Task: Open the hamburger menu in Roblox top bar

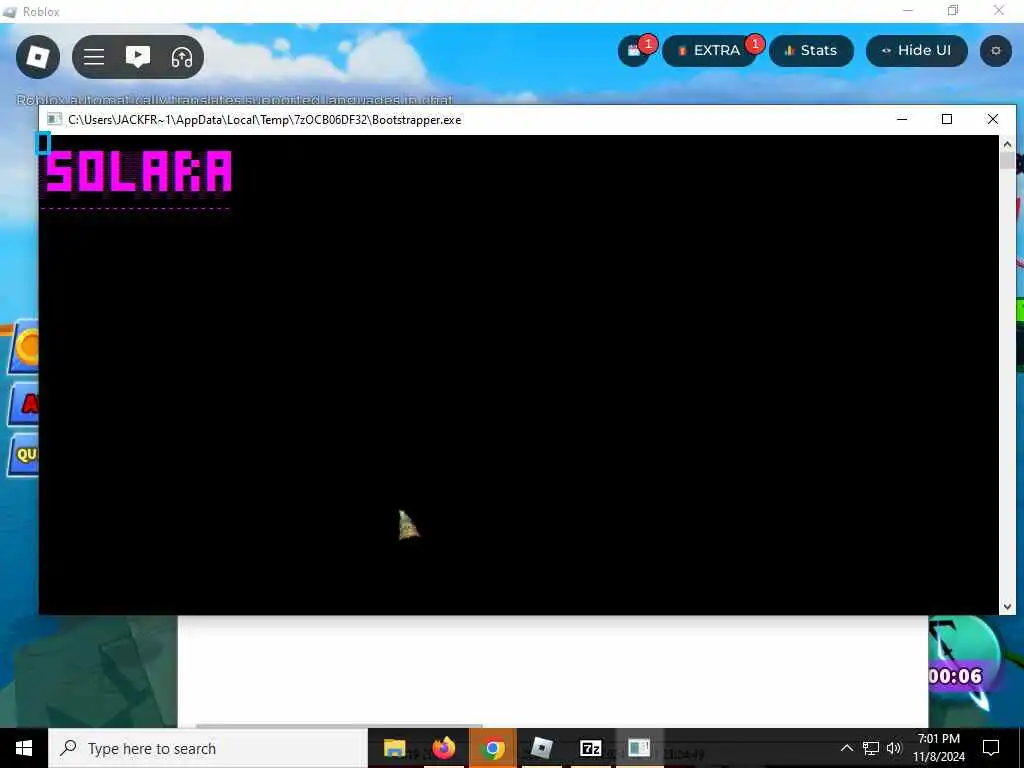Action: (x=94, y=57)
